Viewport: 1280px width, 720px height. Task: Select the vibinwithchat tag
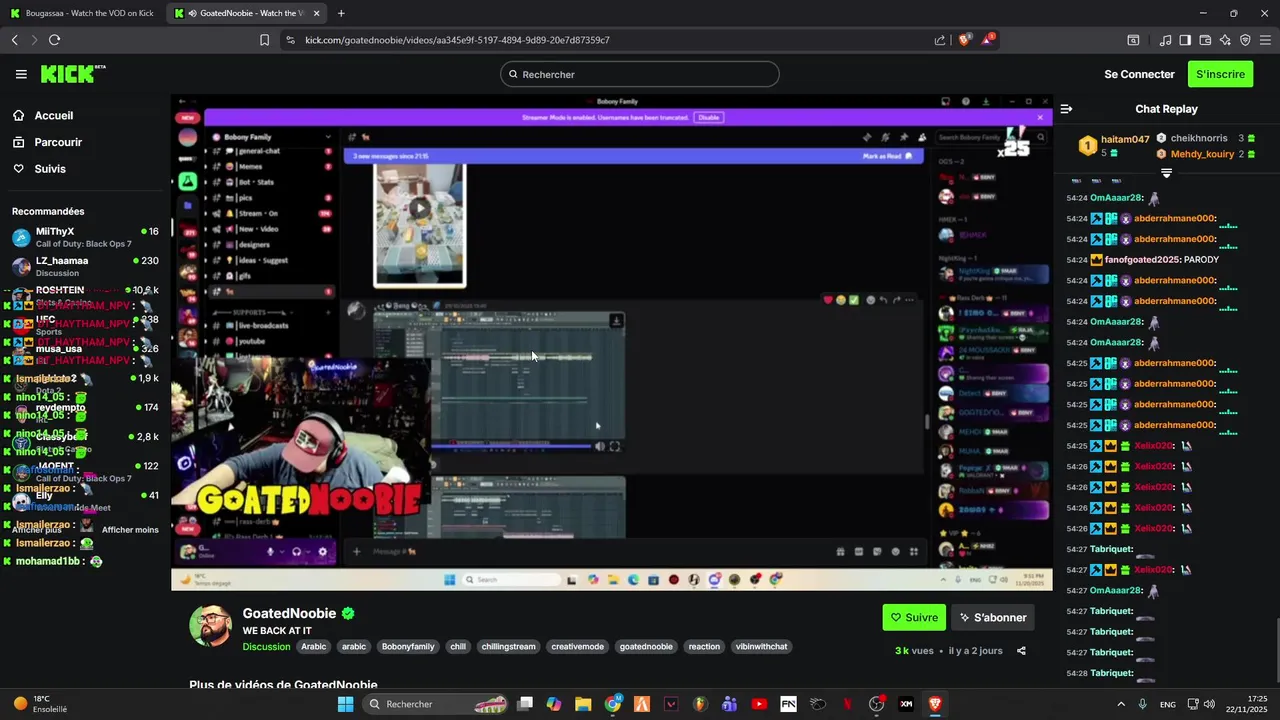762,647
